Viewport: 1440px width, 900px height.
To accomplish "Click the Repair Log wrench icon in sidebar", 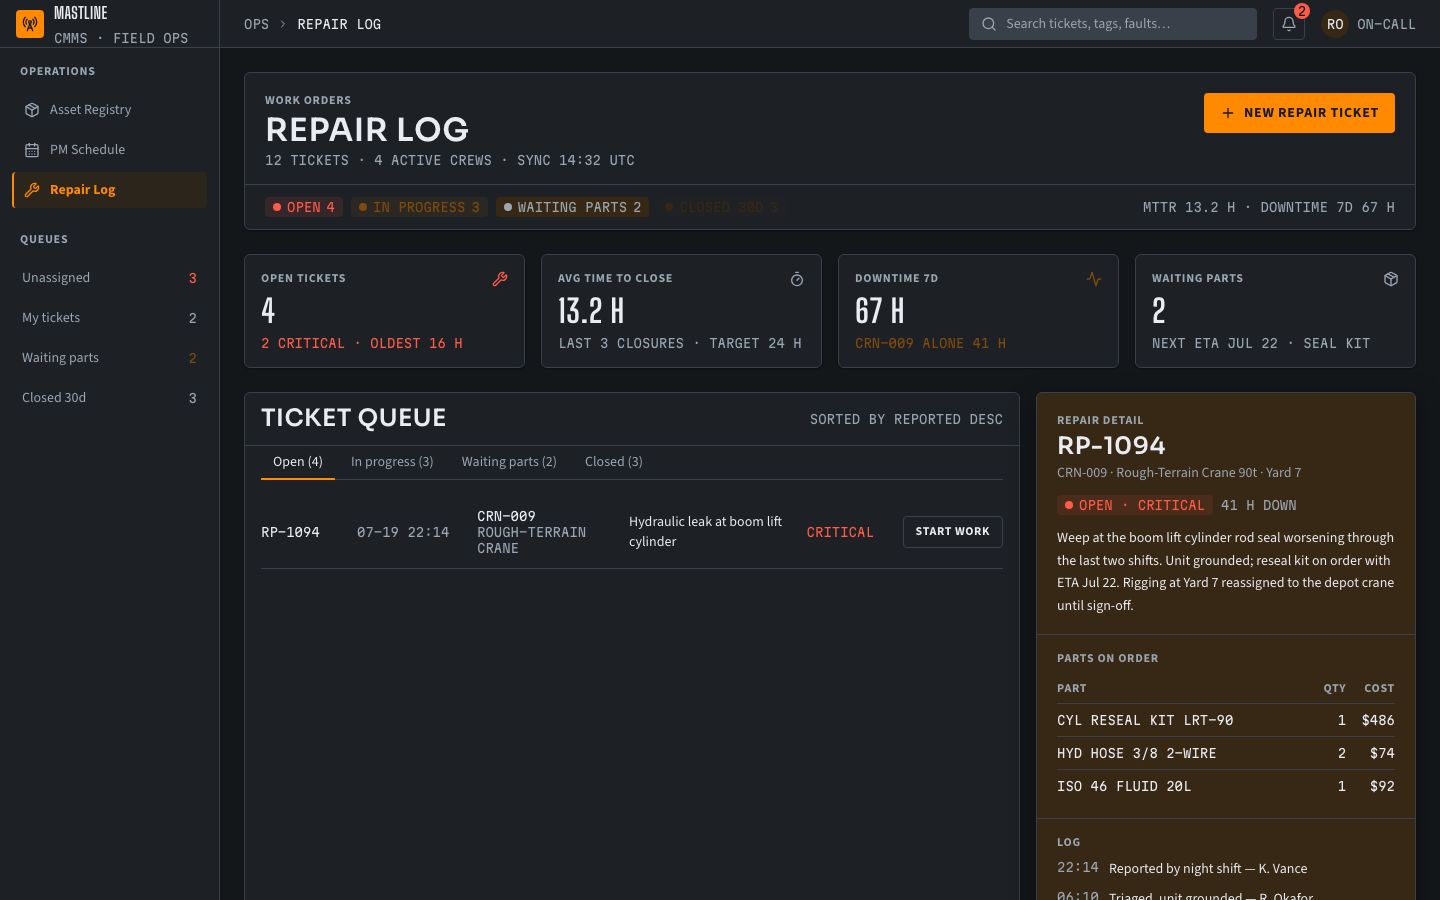I will (x=32, y=190).
